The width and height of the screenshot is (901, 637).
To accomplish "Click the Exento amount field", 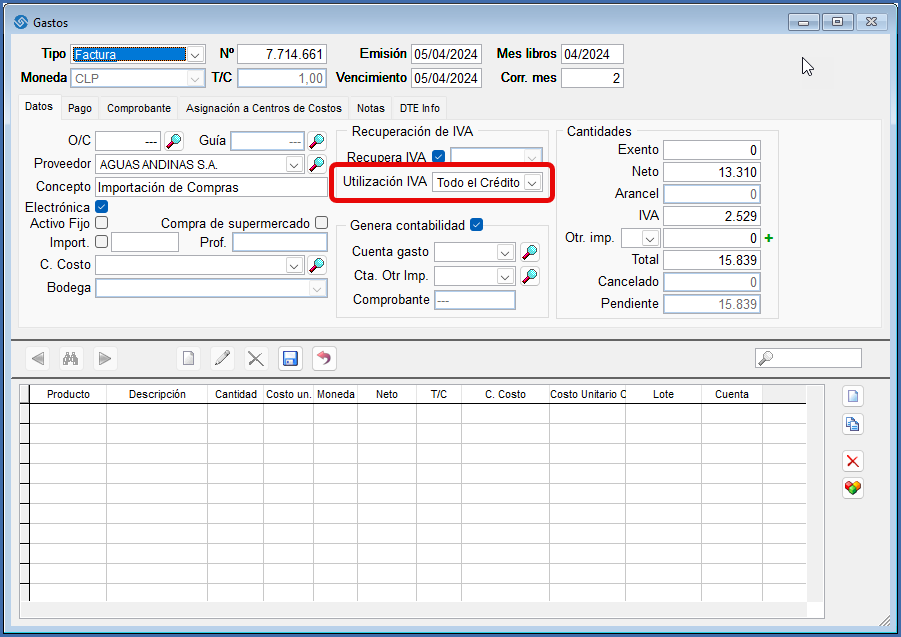I will [x=711, y=150].
